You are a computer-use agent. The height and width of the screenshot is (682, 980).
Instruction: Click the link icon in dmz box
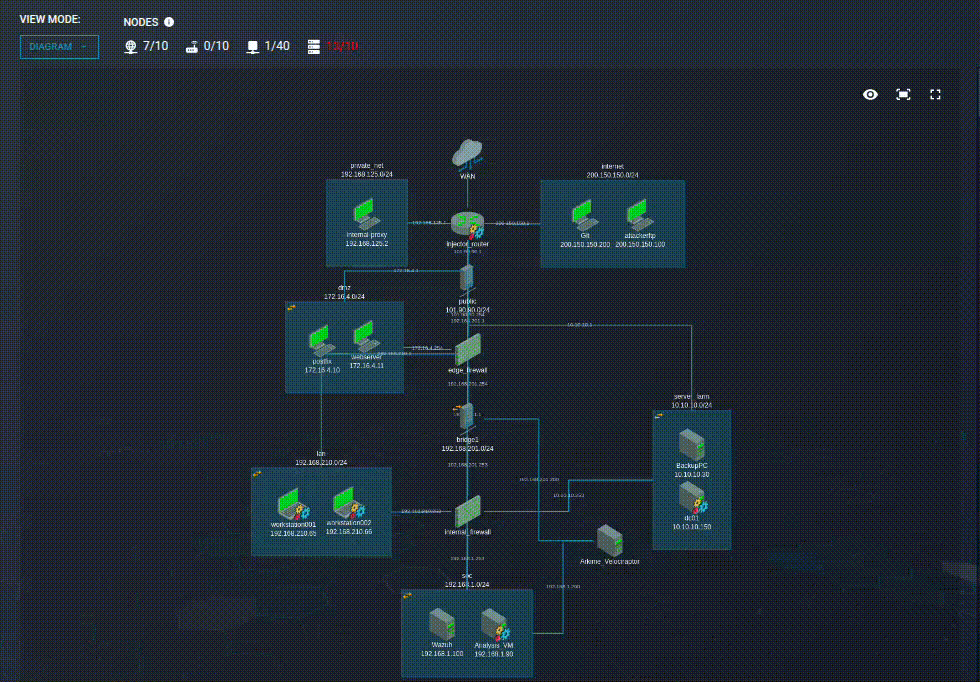(x=291, y=308)
